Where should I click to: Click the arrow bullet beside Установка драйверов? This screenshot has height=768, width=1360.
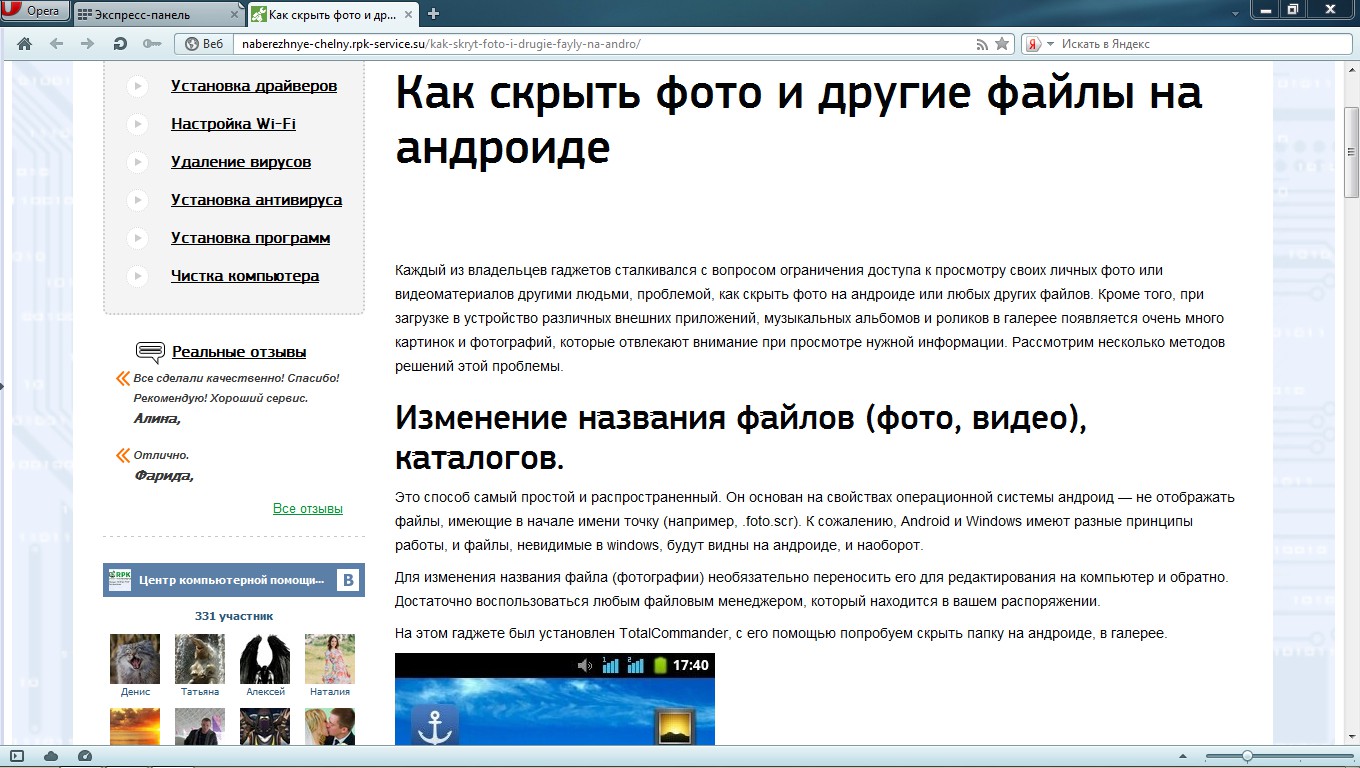point(138,86)
